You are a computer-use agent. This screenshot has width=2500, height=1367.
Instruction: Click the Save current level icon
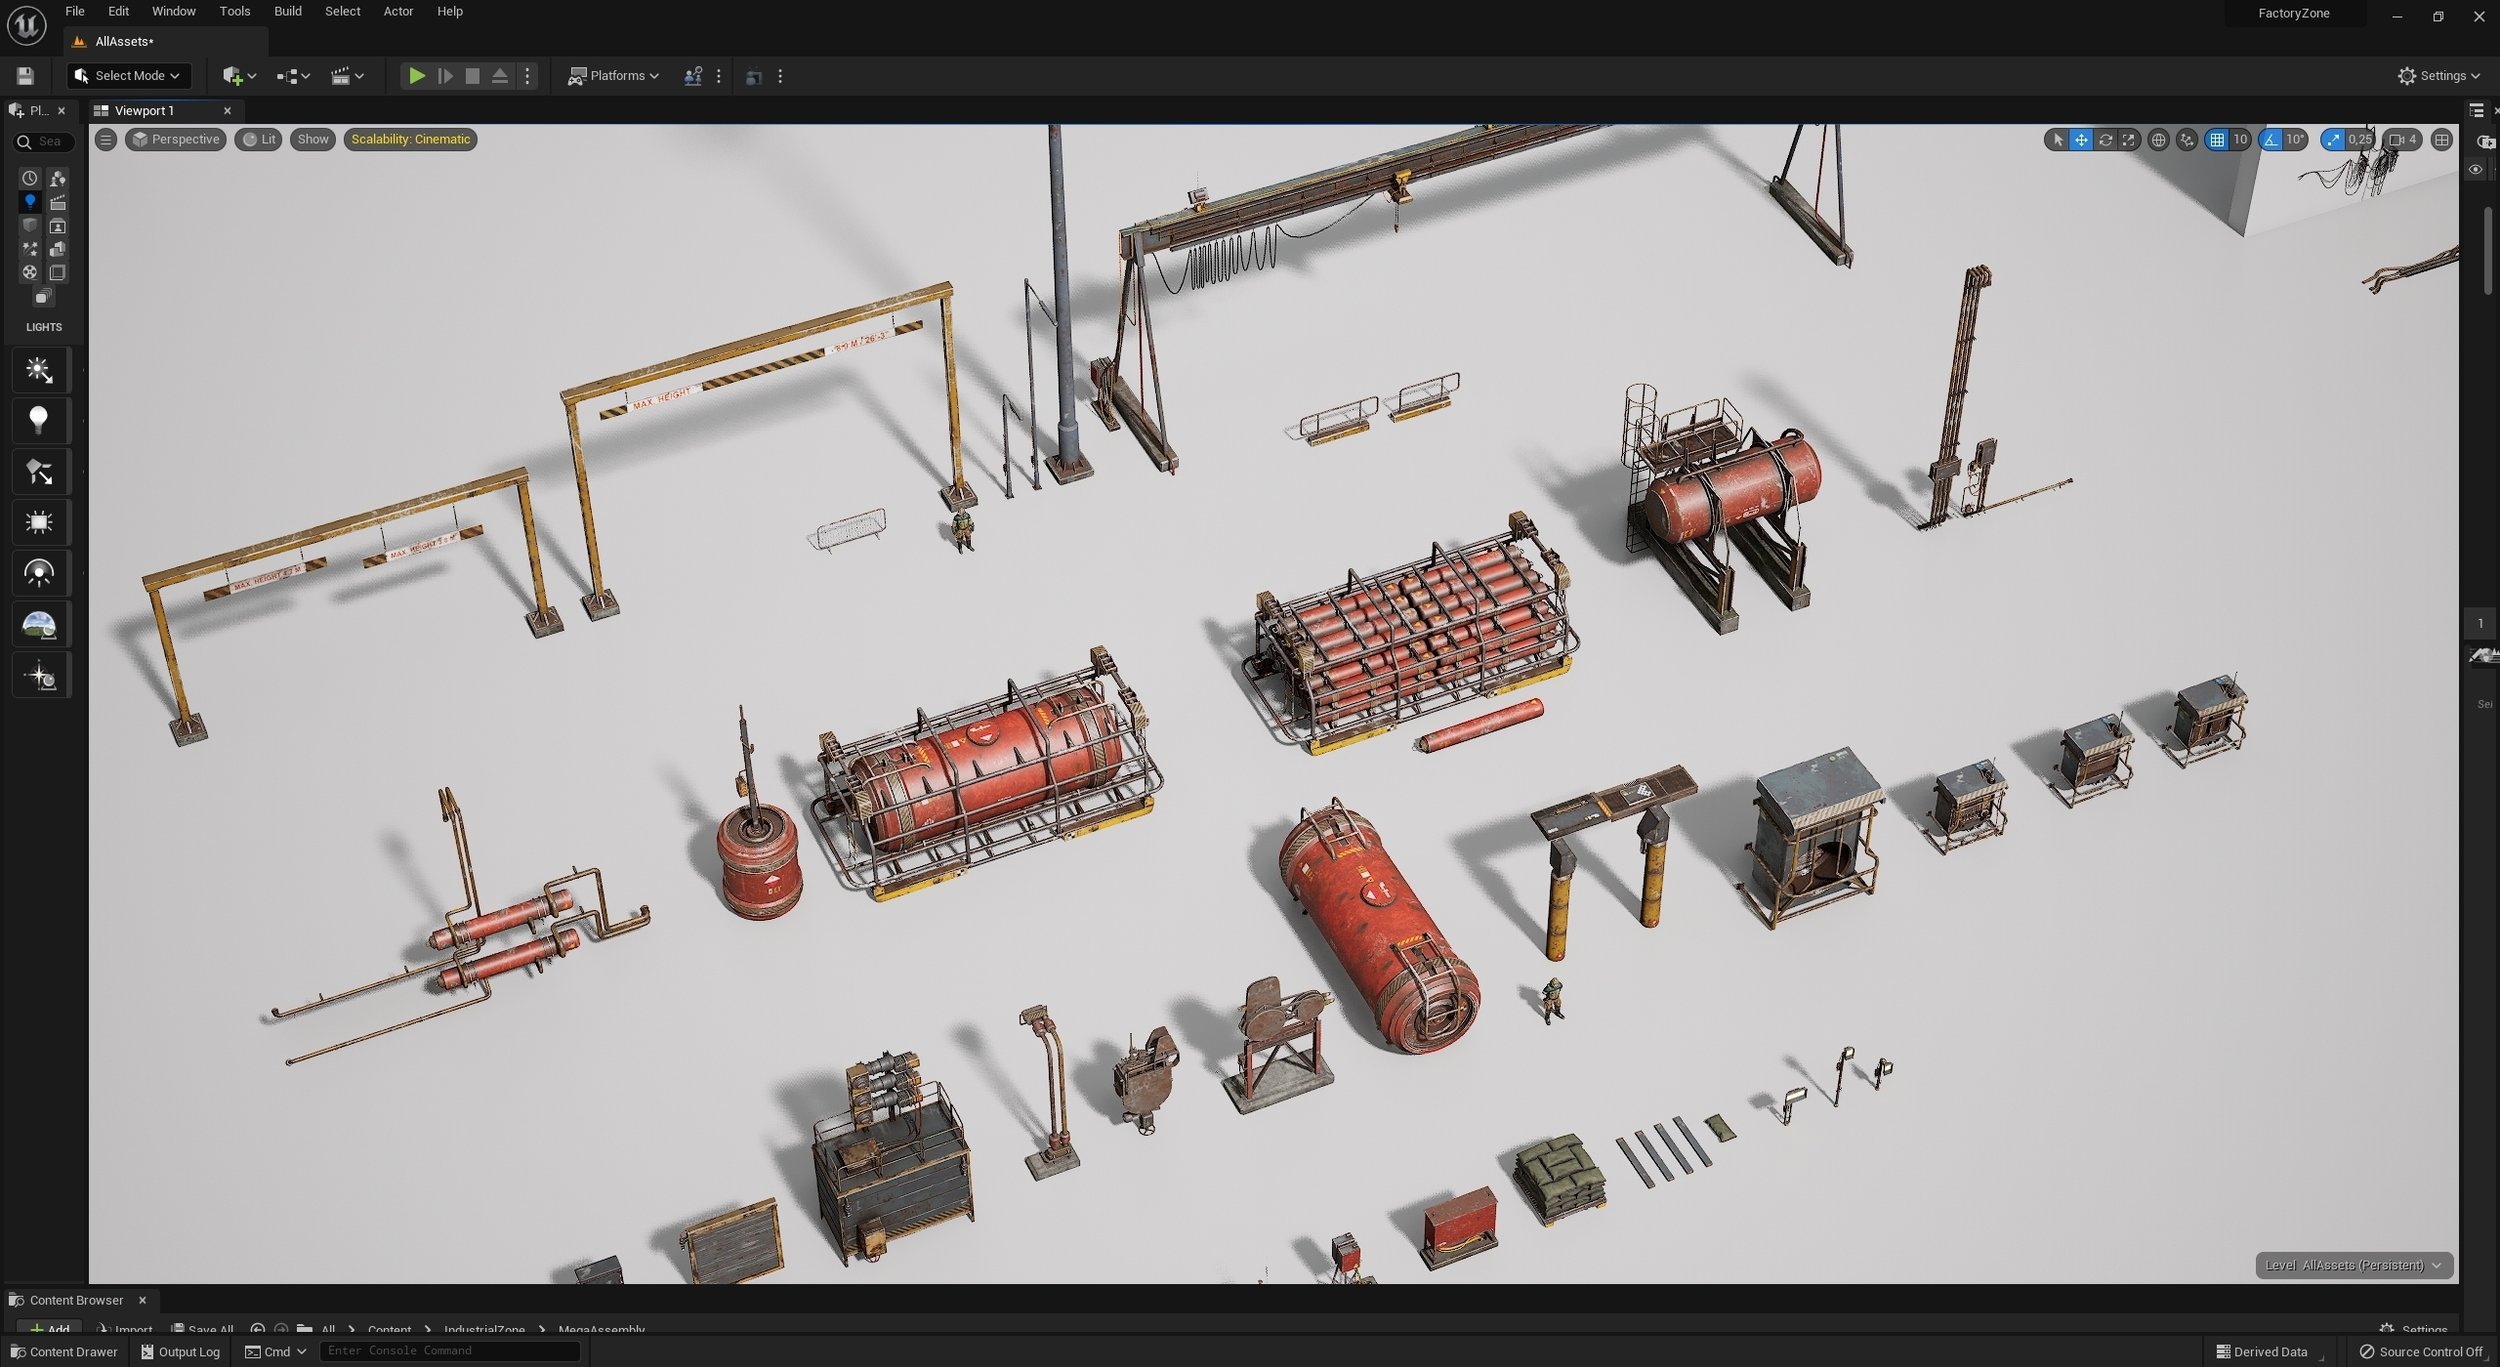[x=25, y=76]
